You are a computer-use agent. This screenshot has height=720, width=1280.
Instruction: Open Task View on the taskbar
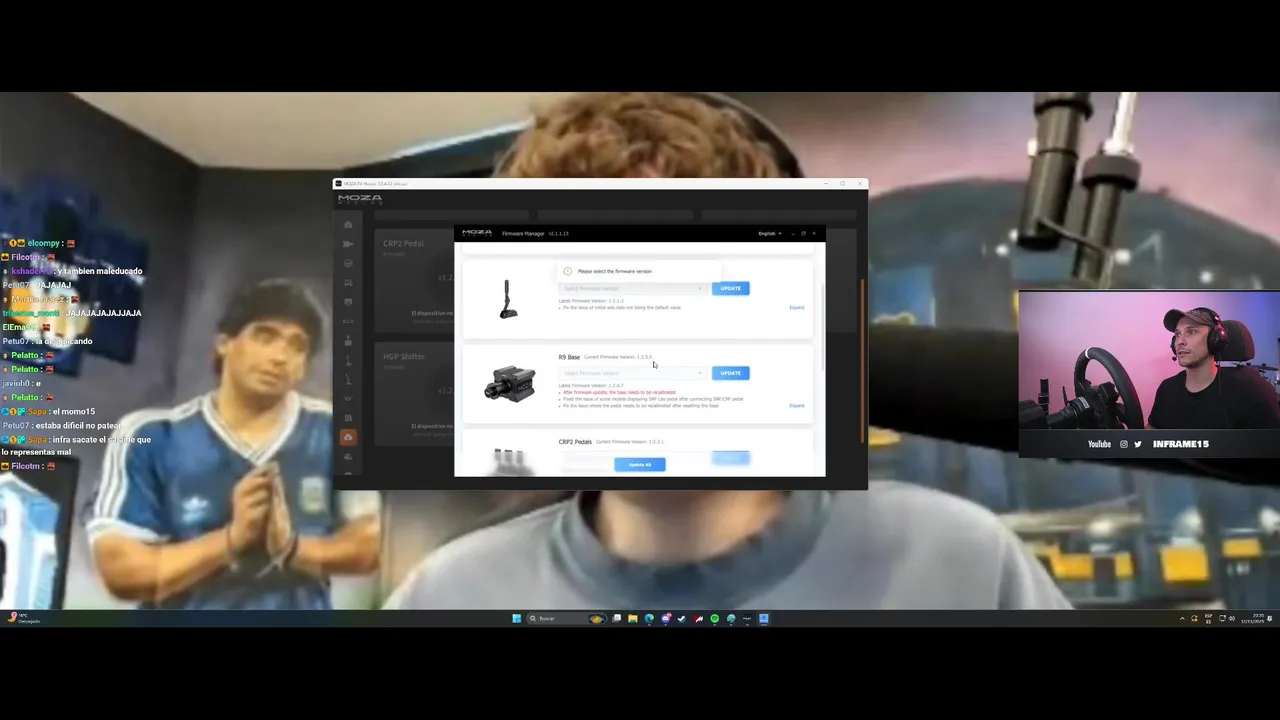[617, 618]
